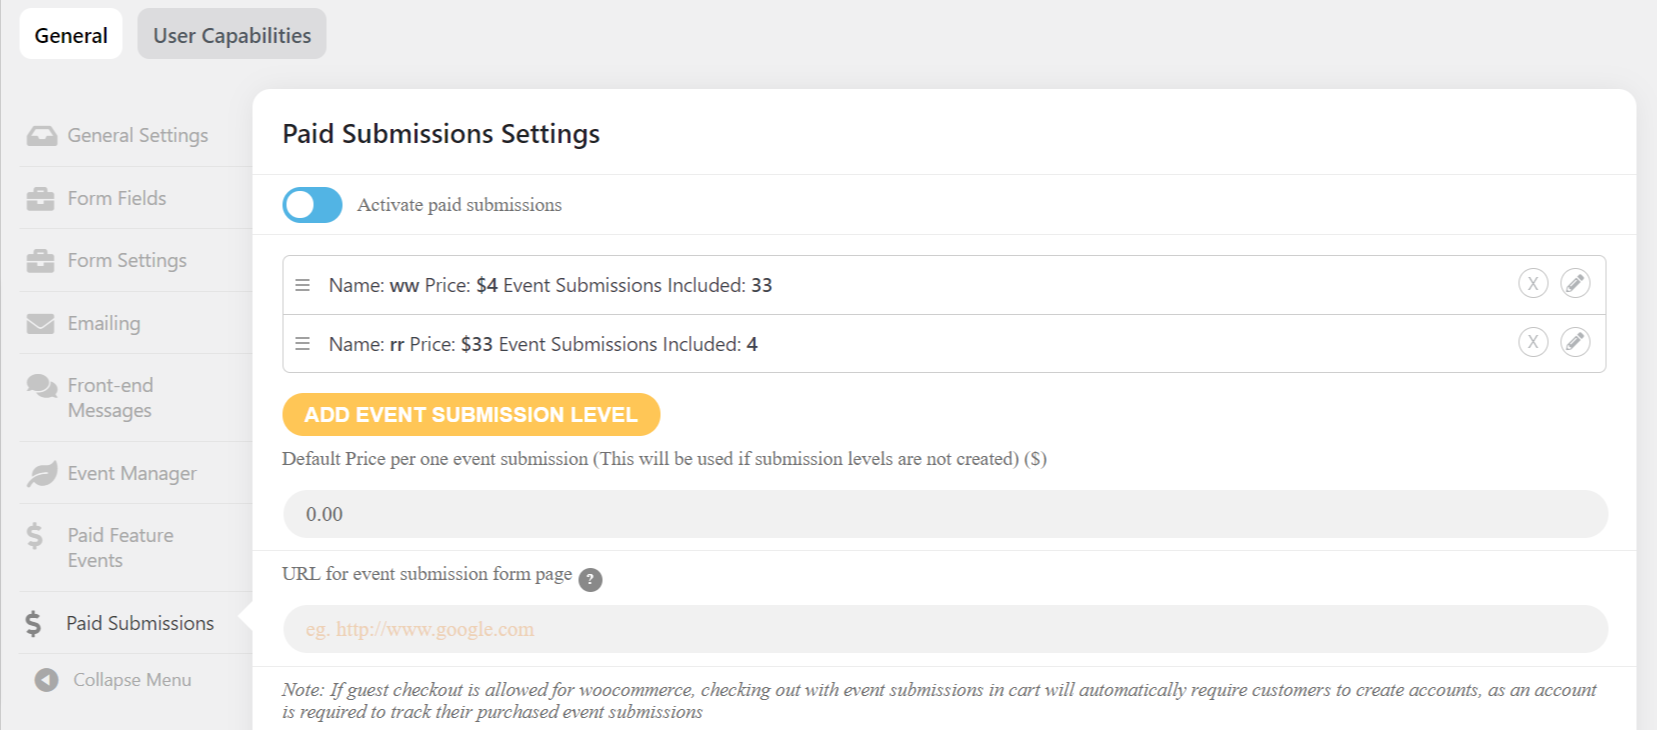Toggle Activate paid submissions switch
The height and width of the screenshot is (730, 1657).
(x=312, y=205)
